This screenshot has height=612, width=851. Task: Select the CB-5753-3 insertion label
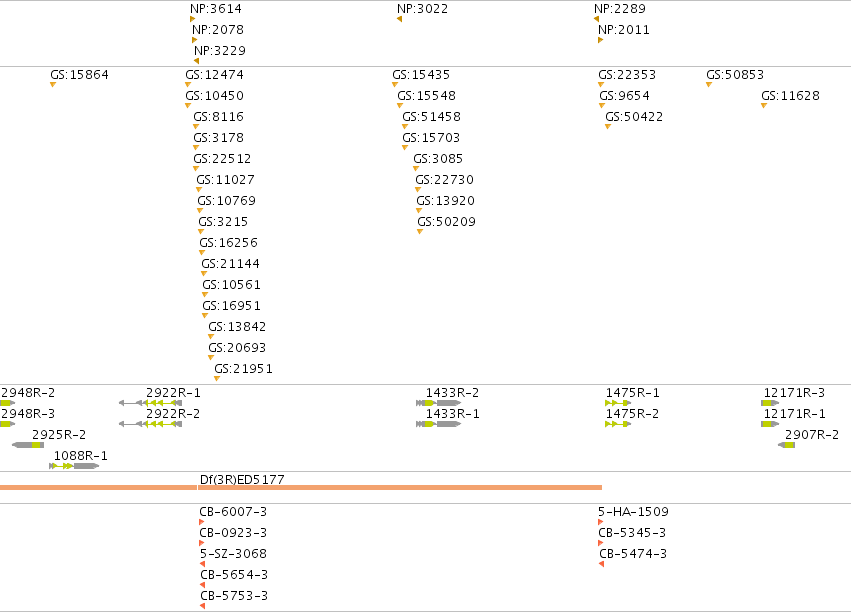pos(234,596)
